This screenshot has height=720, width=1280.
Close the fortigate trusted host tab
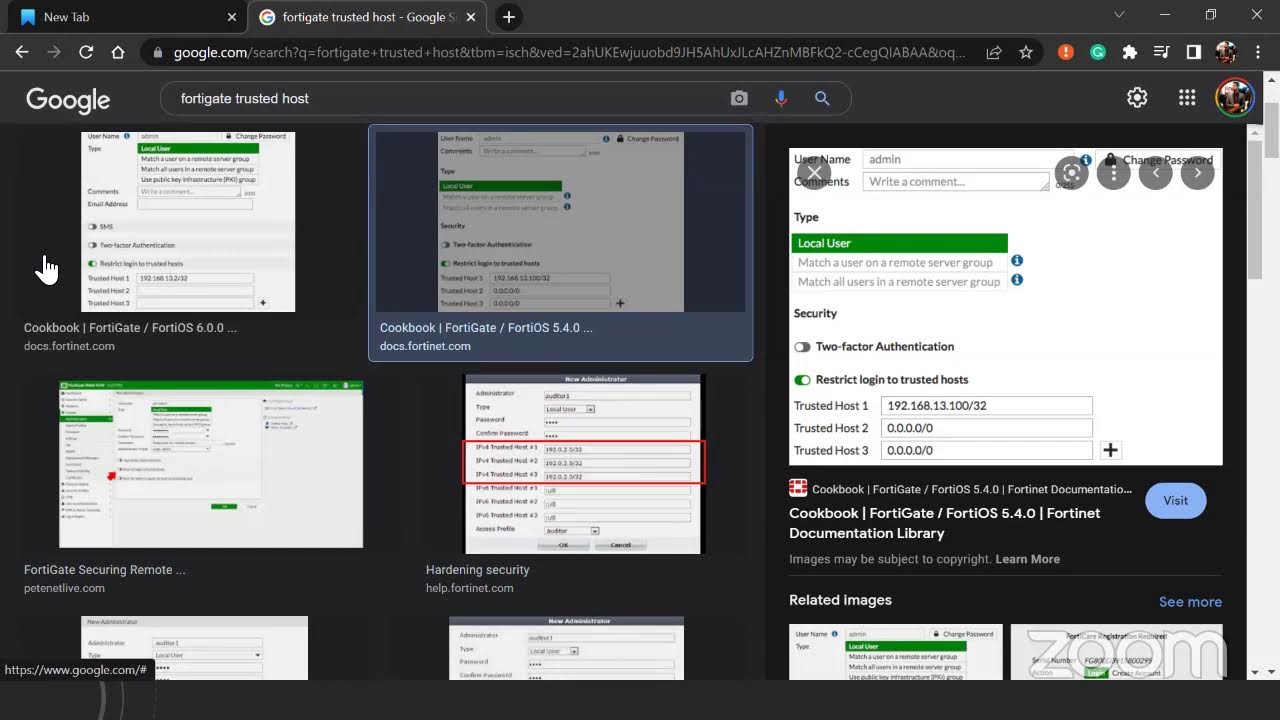click(x=470, y=17)
